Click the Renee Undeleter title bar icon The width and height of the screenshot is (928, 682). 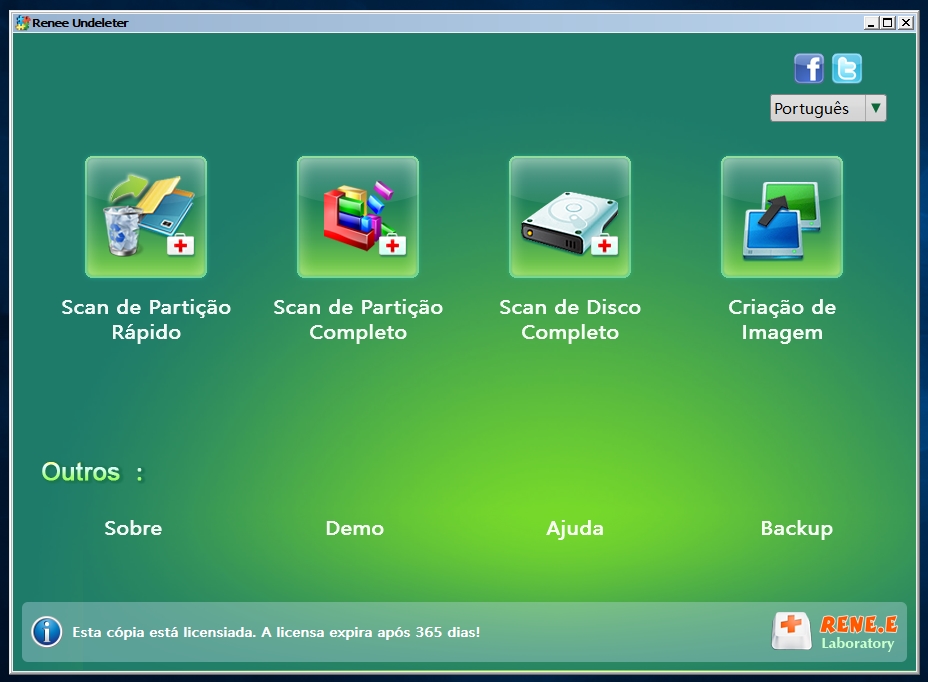coord(22,22)
